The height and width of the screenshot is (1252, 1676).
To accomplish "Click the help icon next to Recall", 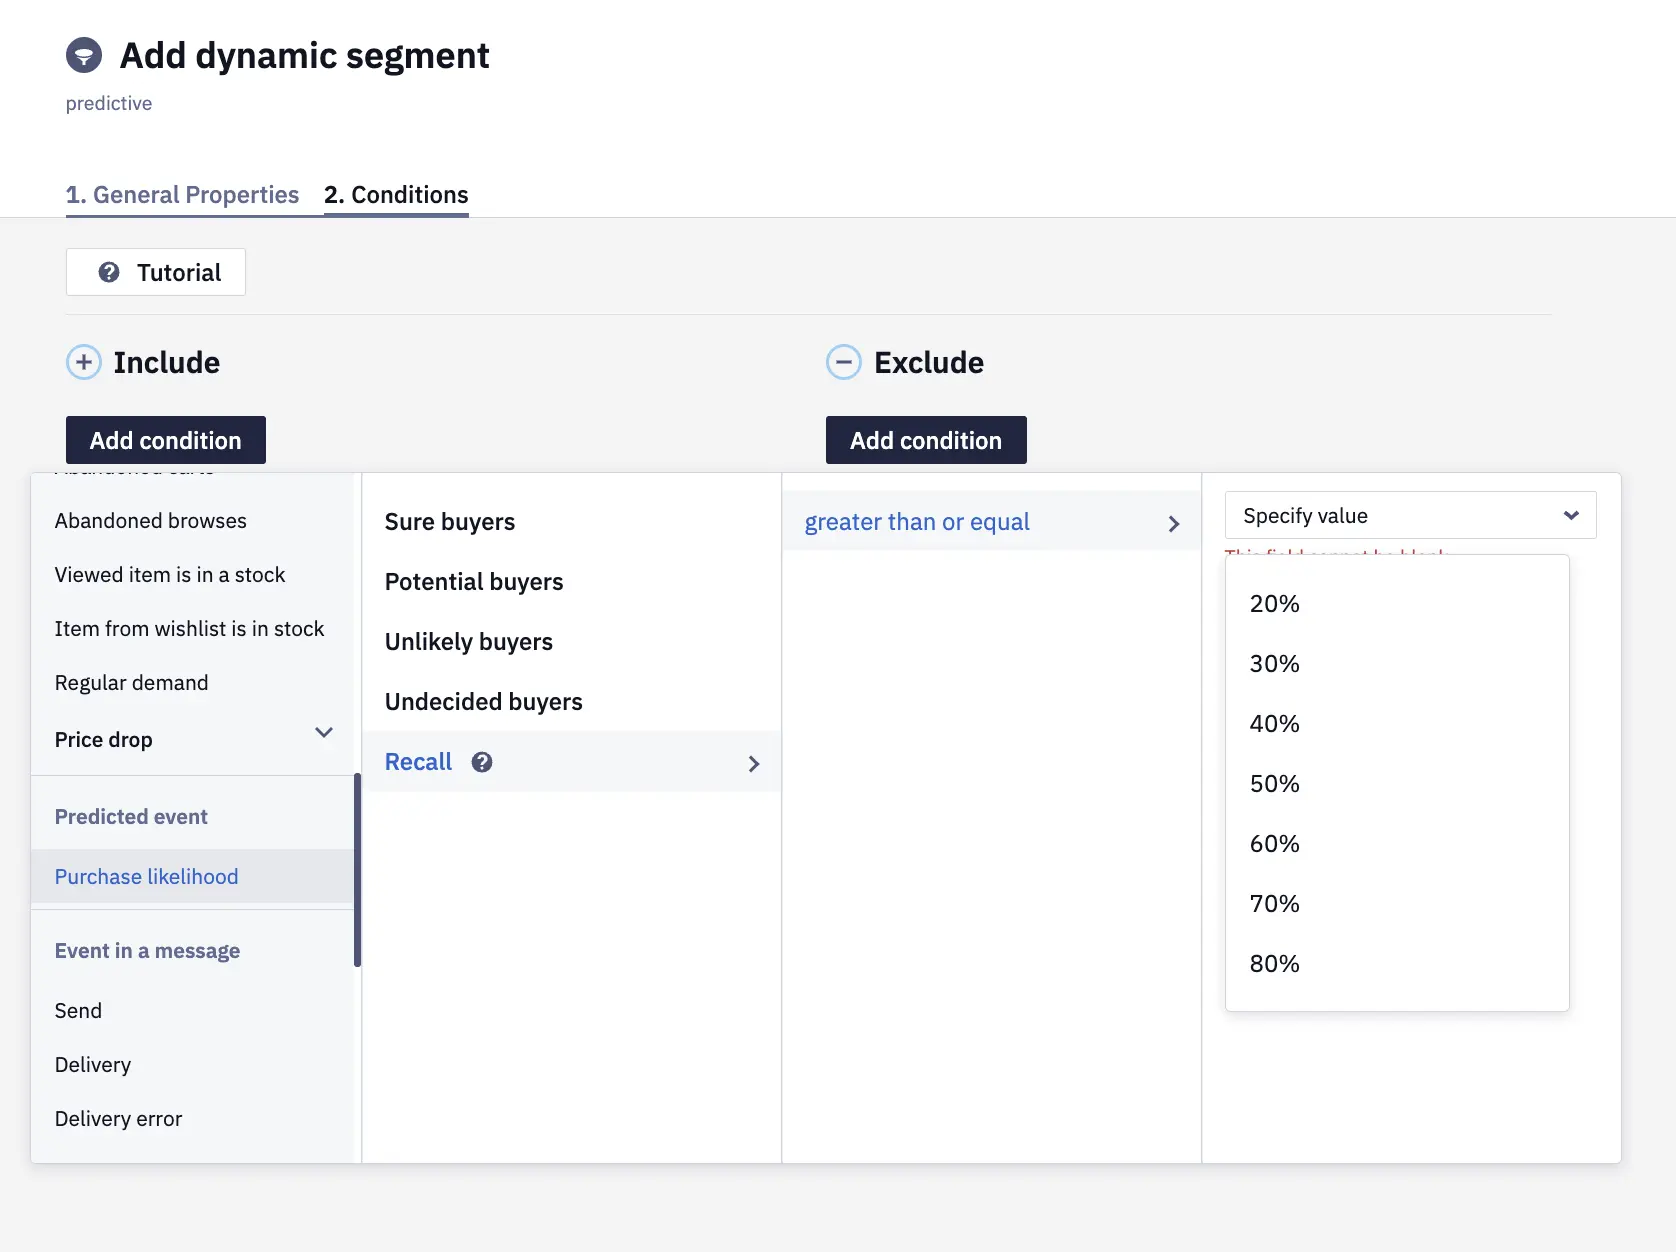I will [x=482, y=762].
